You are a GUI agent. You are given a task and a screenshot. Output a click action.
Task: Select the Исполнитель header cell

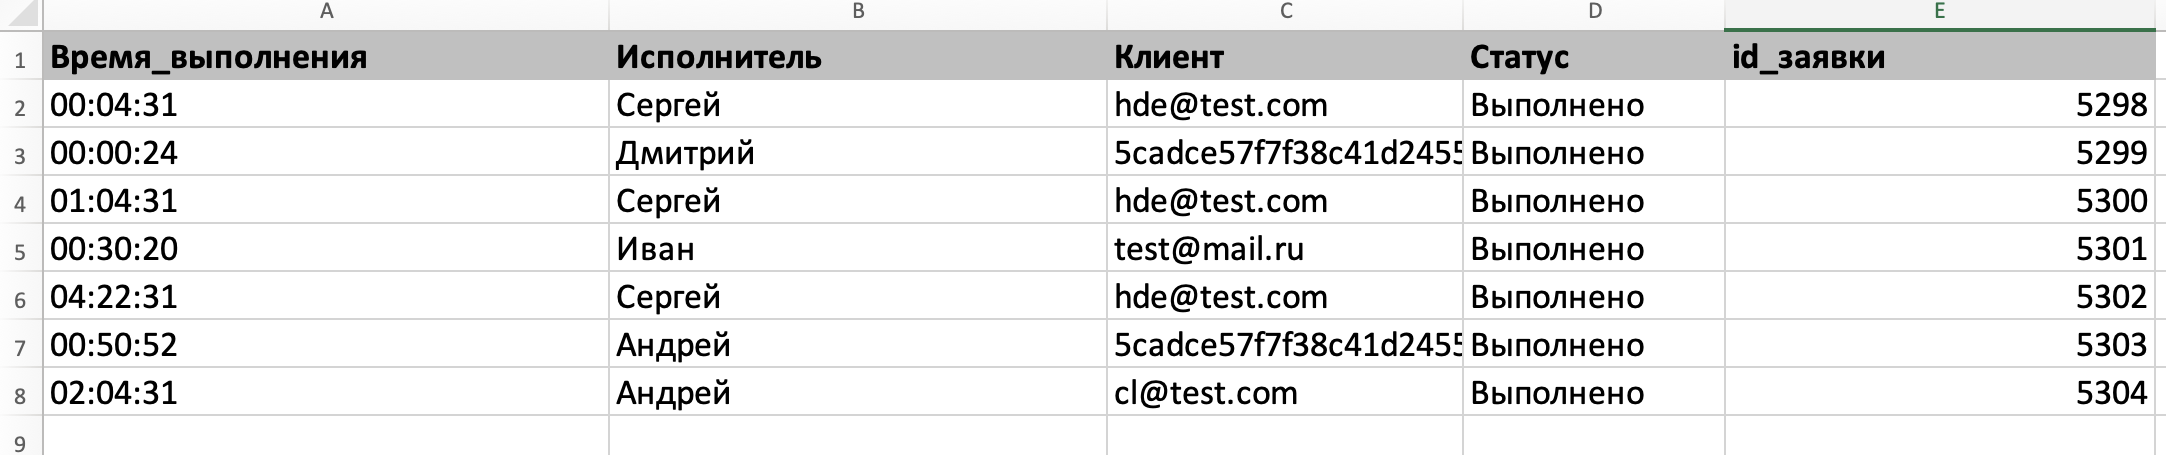pyautogui.click(x=857, y=57)
